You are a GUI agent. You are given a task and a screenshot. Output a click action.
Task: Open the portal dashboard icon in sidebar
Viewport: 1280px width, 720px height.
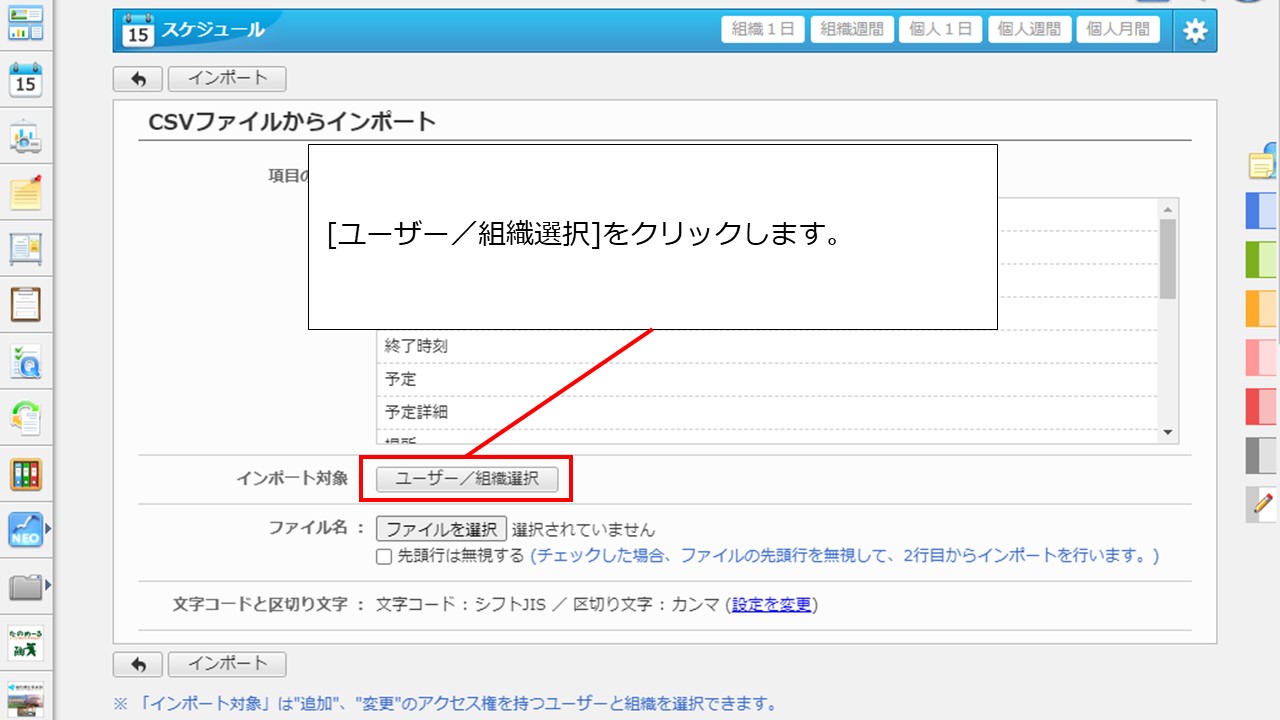26,22
